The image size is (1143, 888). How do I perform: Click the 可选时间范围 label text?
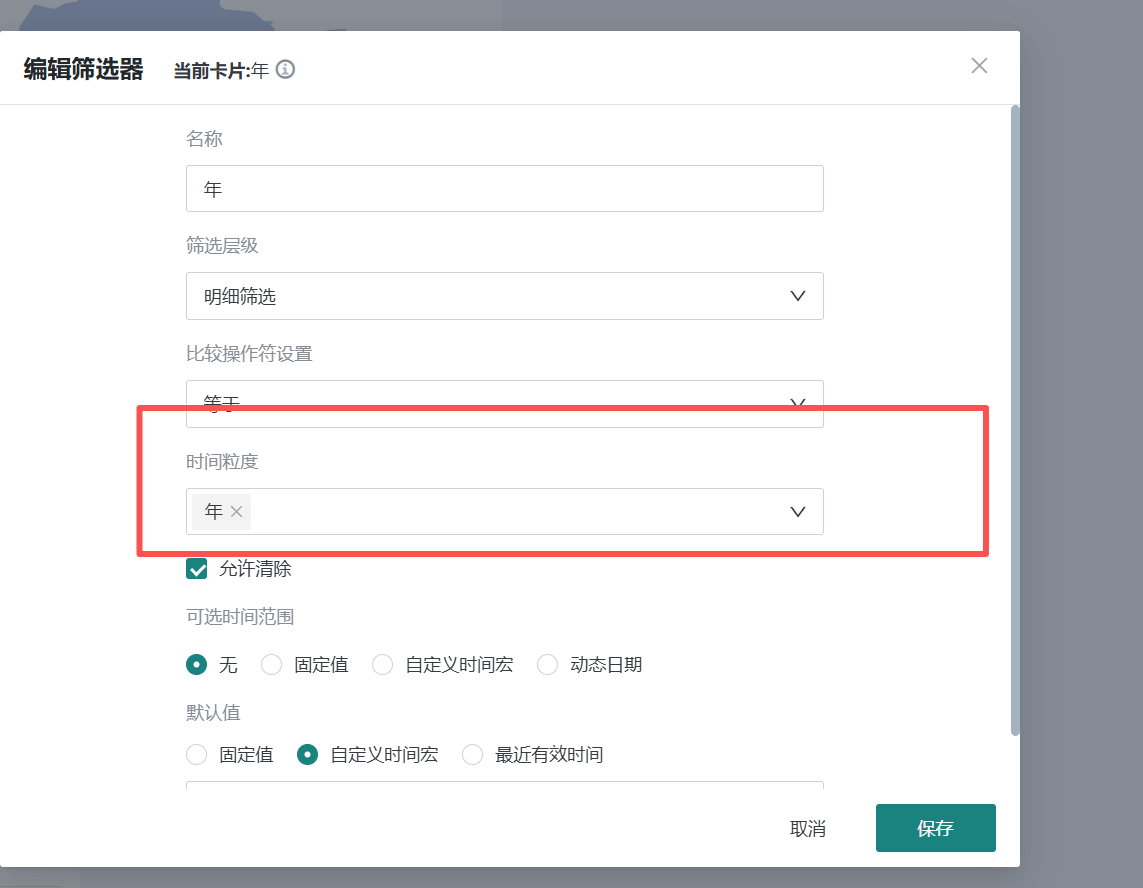(240, 617)
